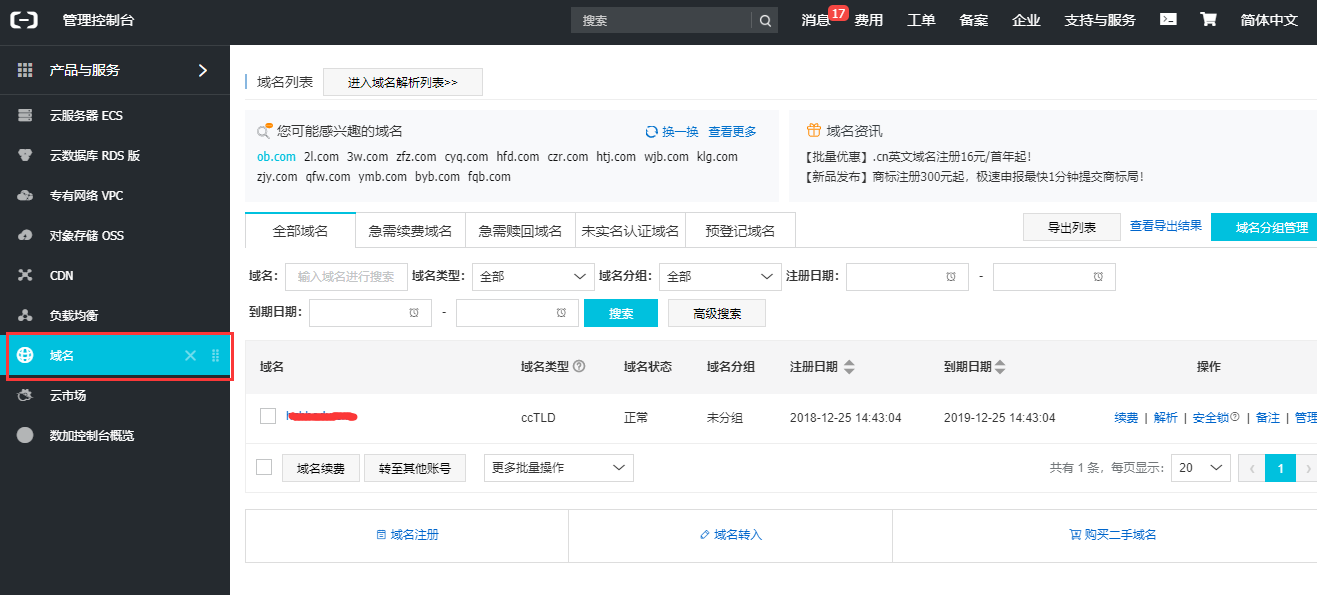Viewport: 1317px width, 595px height.
Task: Check the domain row checkbox
Action: [268, 416]
